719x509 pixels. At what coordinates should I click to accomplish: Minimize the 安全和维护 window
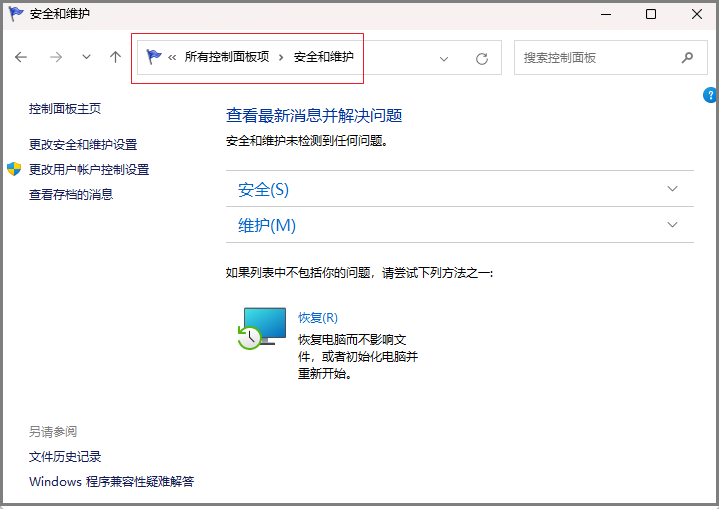606,14
